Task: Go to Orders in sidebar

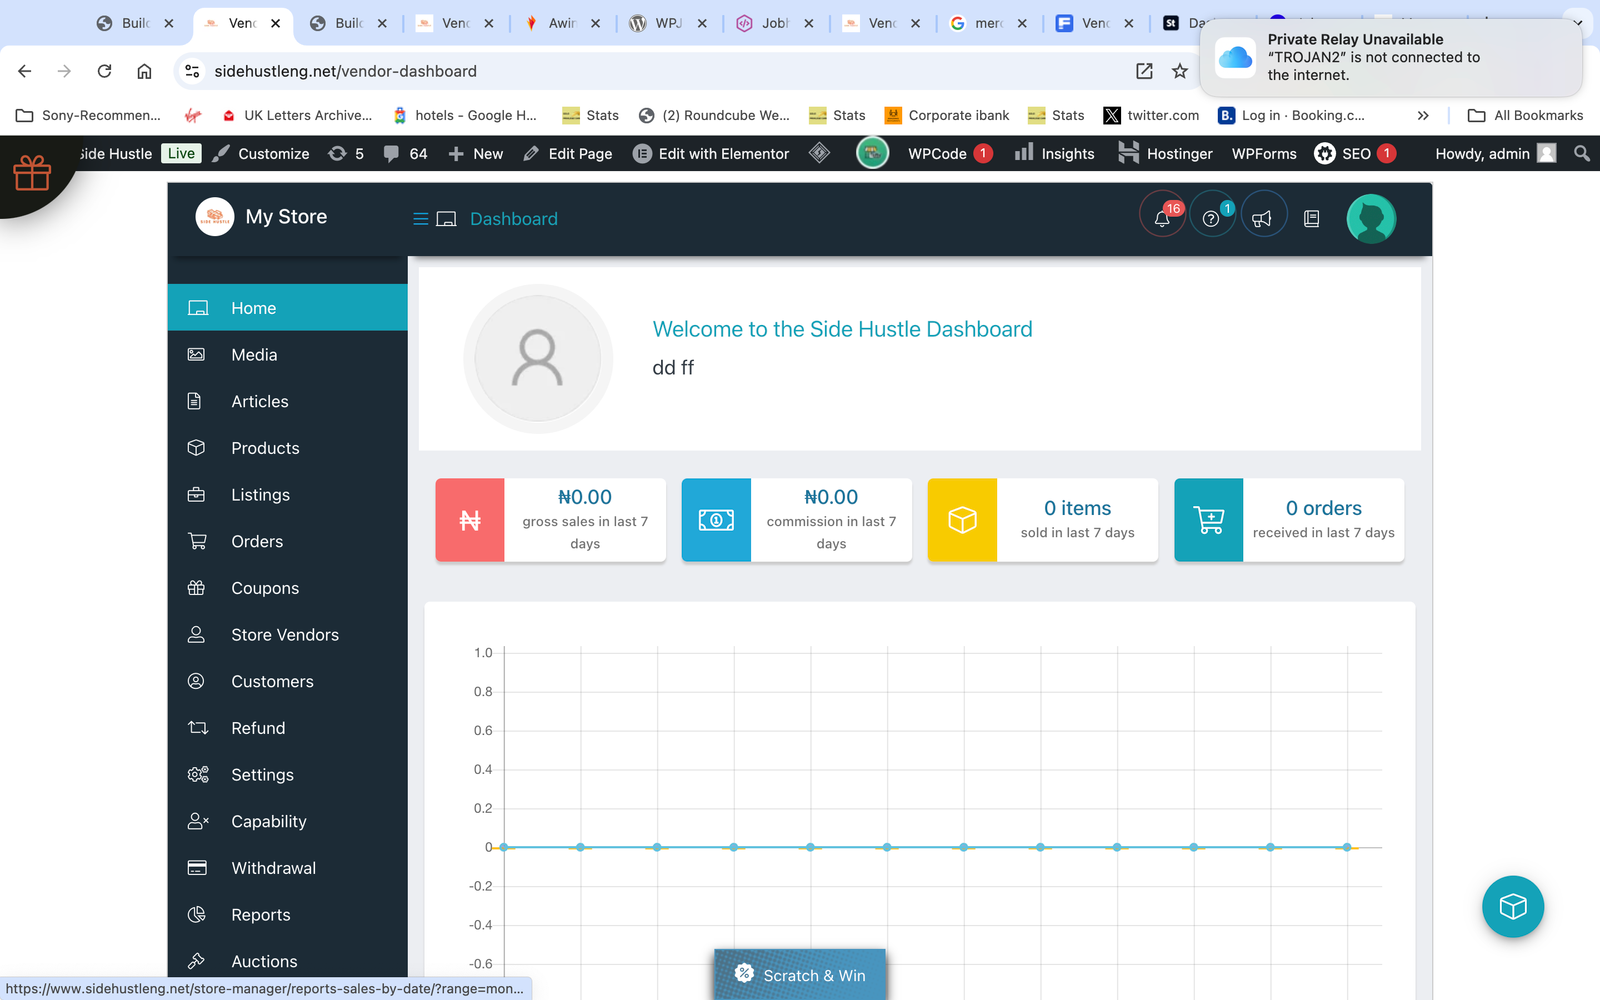Action: (x=257, y=541)
